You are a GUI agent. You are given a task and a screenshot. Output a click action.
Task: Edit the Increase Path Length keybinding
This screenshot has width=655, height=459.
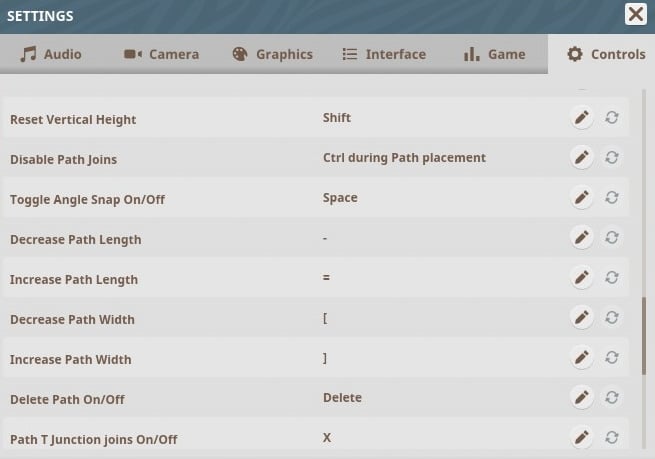pyautogui.click(x=581, y=278)
